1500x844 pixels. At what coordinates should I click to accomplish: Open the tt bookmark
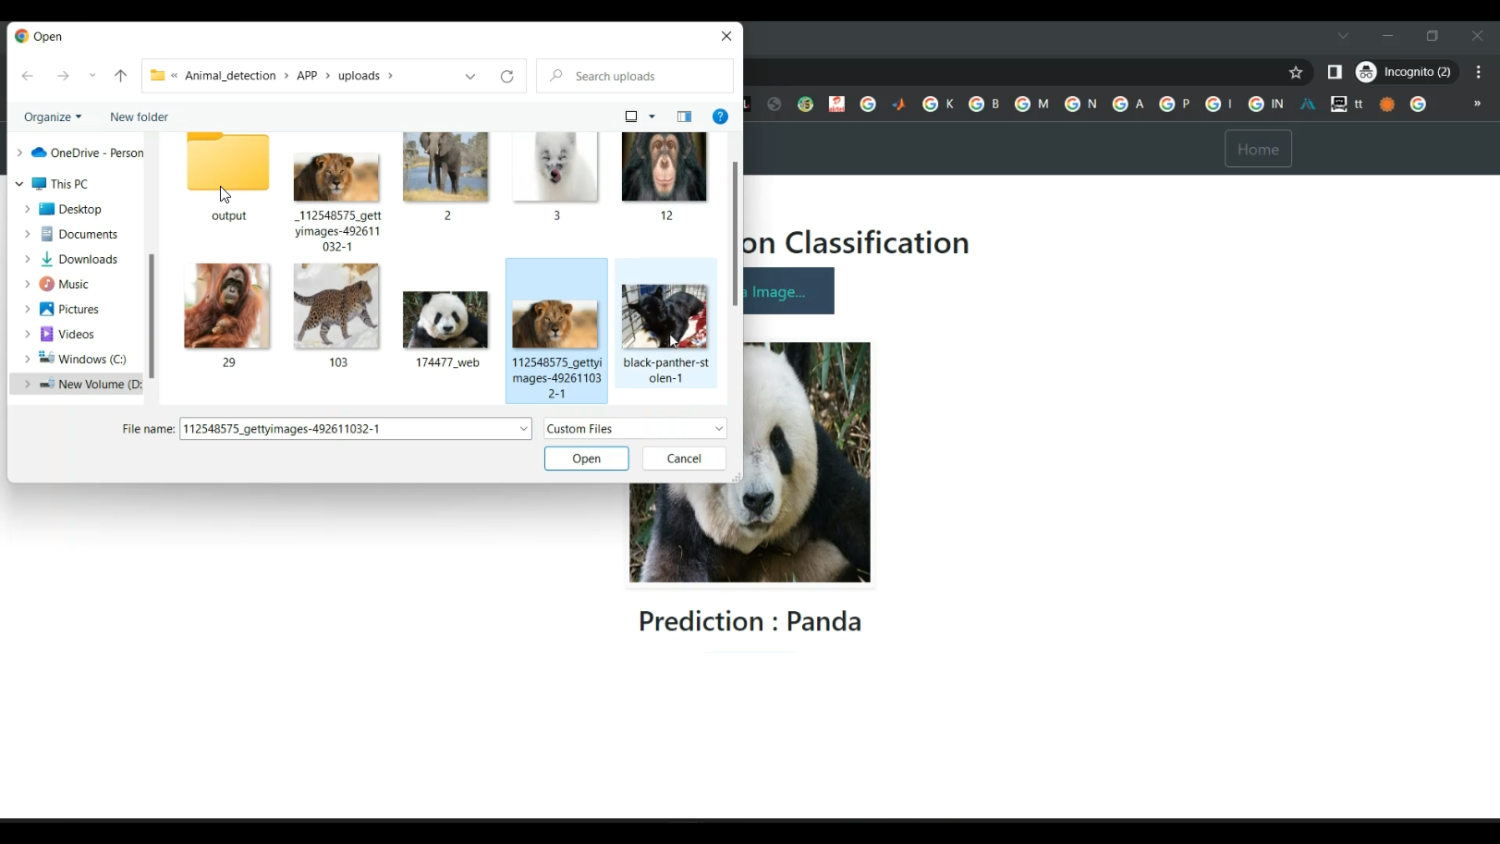[1347, 104]
